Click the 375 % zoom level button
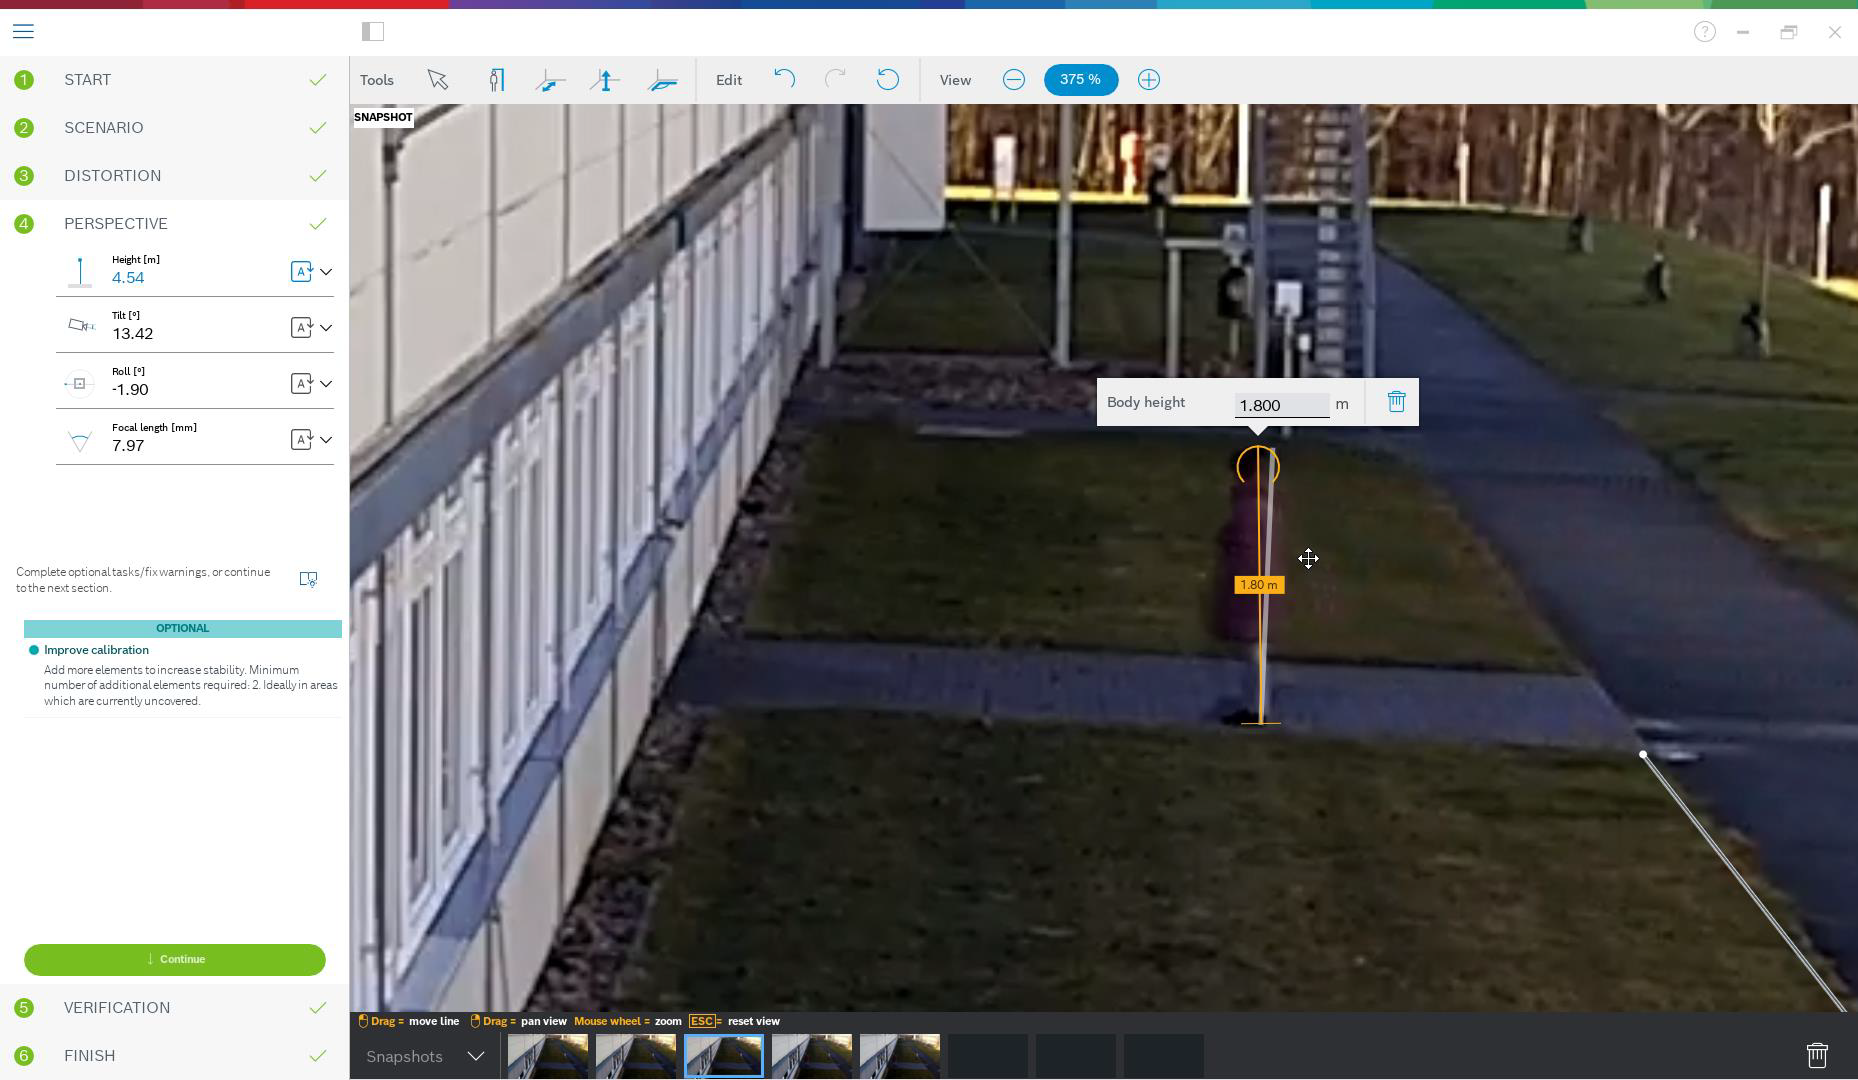The width and height of the screenshot is (1858, 1080). tap(1080, 80)
